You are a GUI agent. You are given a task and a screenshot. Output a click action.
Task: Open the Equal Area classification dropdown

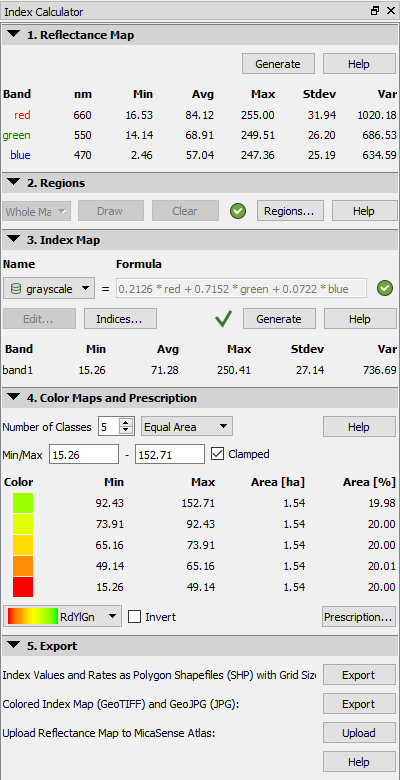tap(187, 427)
